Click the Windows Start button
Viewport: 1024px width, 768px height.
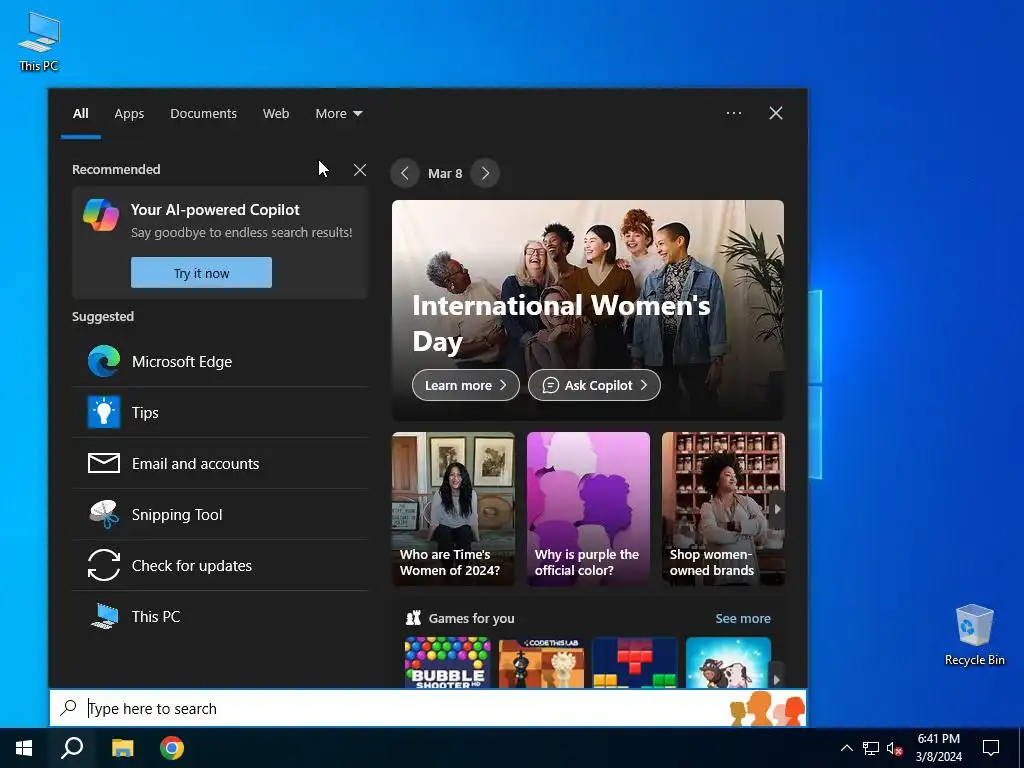tap(24, 748)
